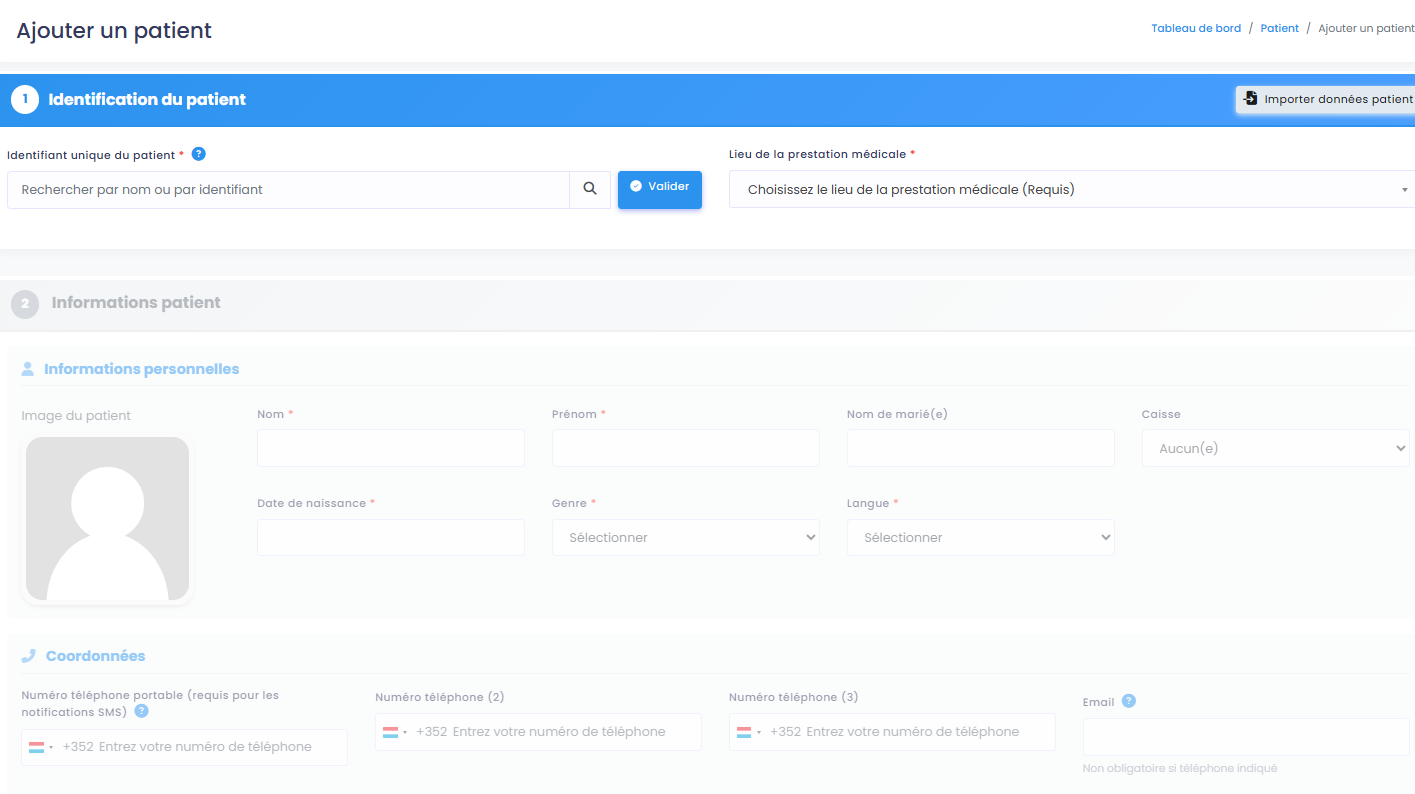This screenshot has width=1415, height=794.
Task: Click the step 2 circle badge
Action: tap(25, 303)
